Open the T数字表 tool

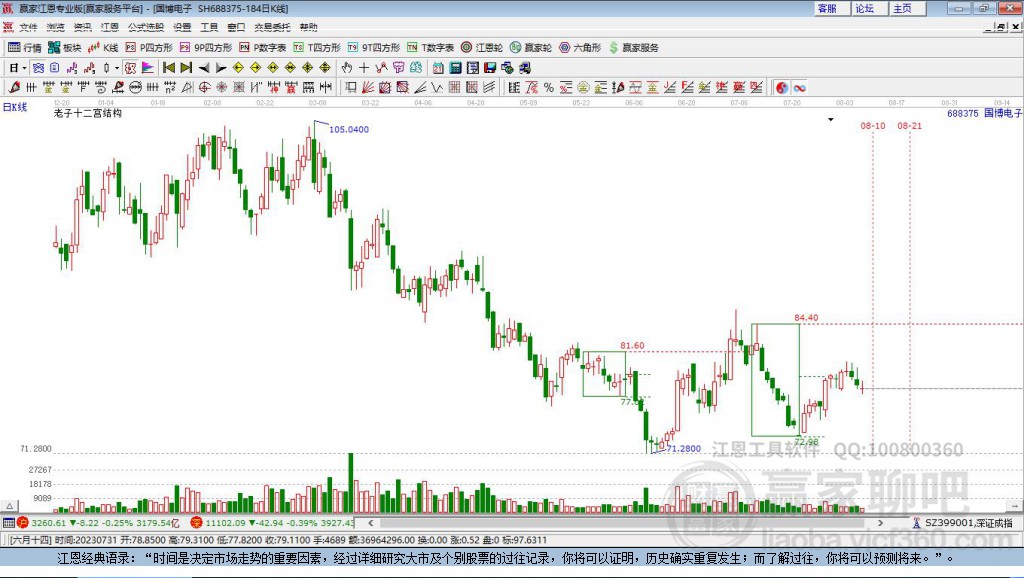(430, 48)
